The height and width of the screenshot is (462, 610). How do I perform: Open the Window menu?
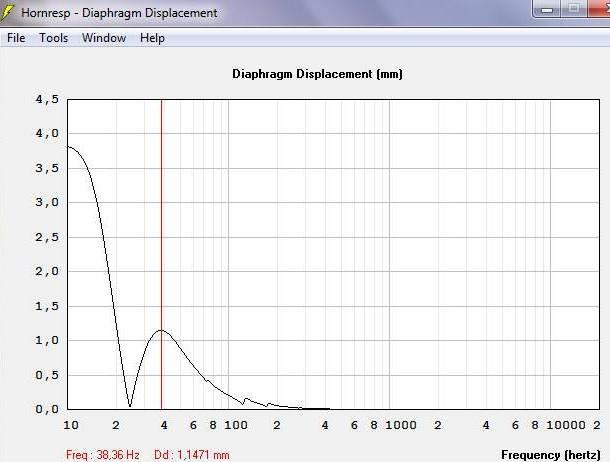pyautogui.click(x=104, y=38)
